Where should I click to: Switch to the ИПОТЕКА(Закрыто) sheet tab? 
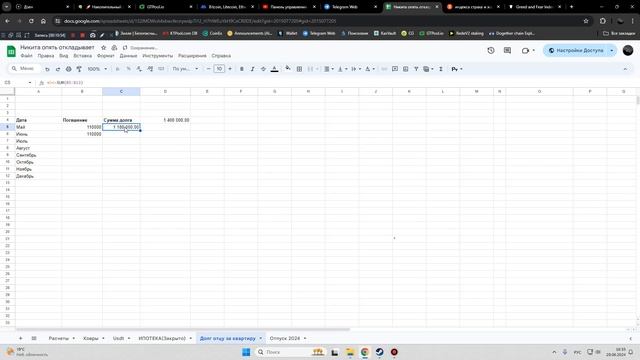coord(162,338)
